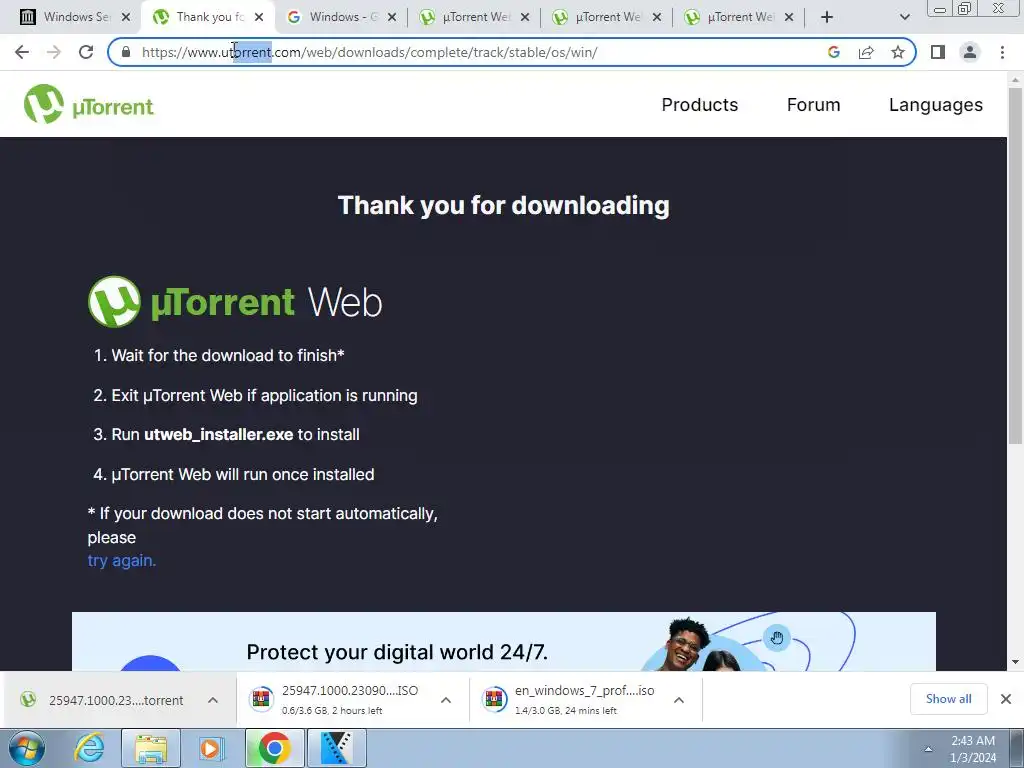The image size is (1024, 768).
Task: Click the browser forward arrow
Action: pos(54,52)
